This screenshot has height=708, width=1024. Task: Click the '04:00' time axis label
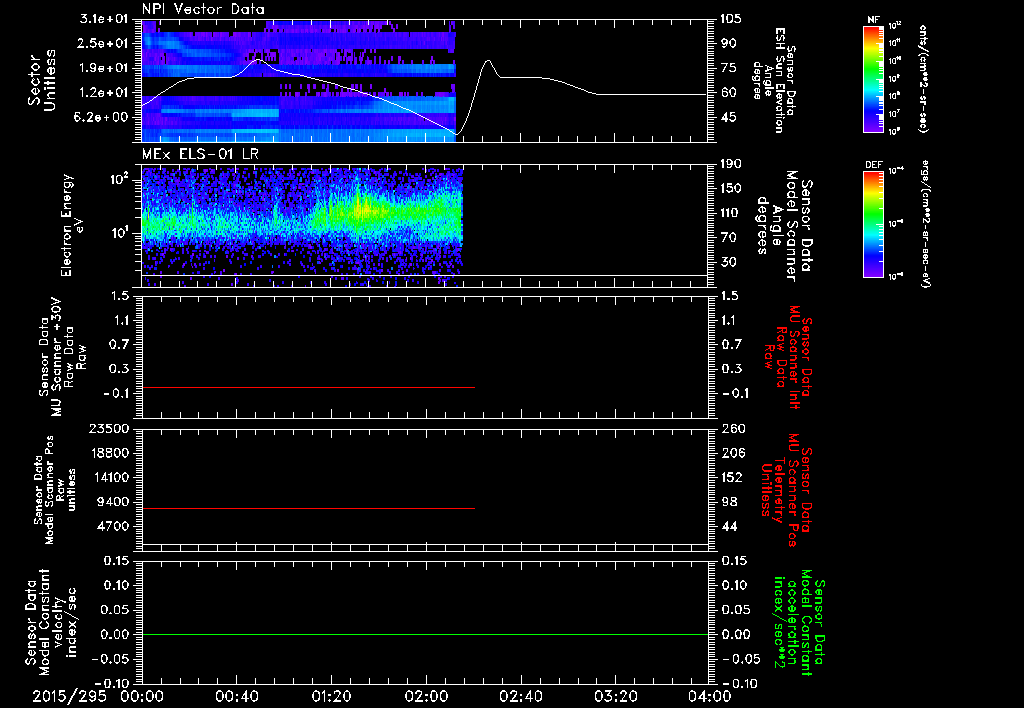pos(710,696)
